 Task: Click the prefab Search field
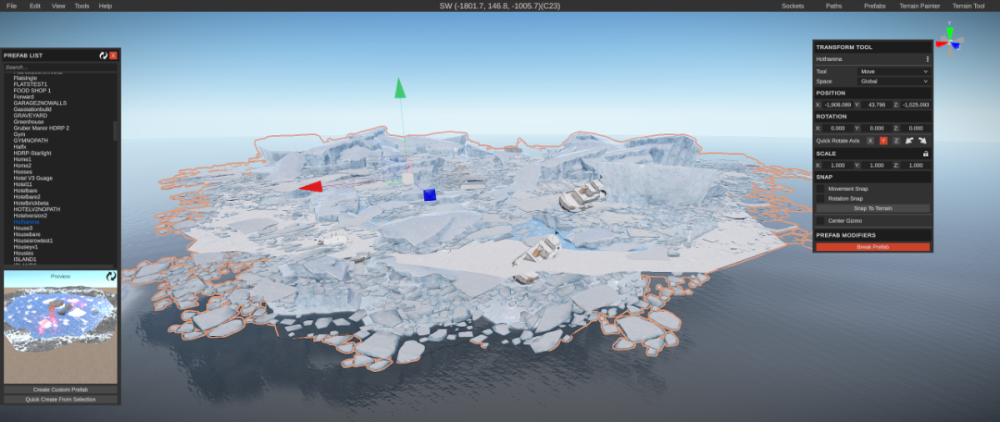60,67
